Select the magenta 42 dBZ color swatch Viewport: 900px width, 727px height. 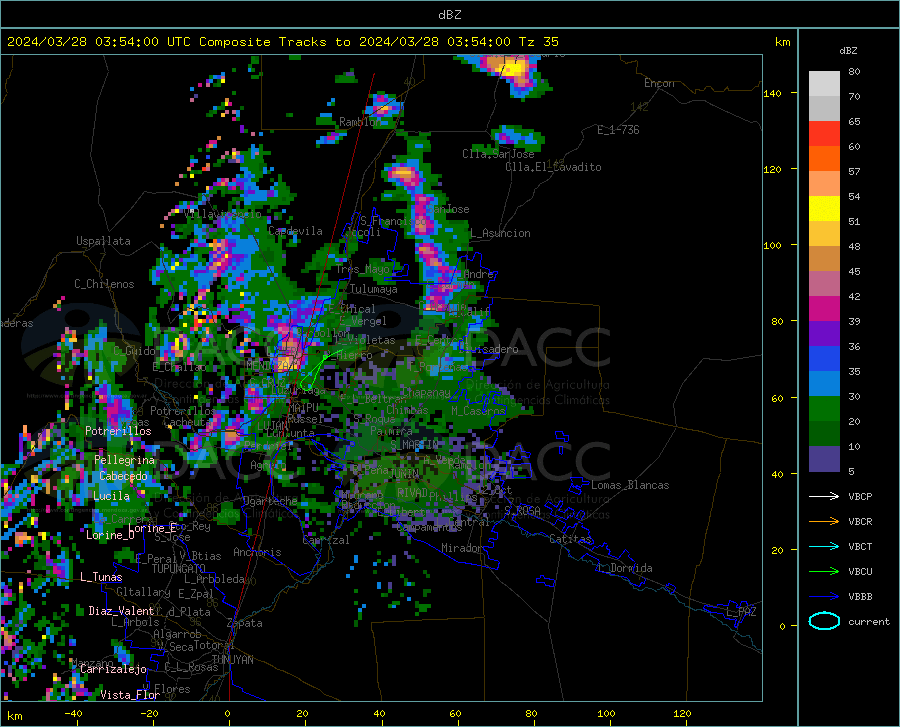[824, 309]
